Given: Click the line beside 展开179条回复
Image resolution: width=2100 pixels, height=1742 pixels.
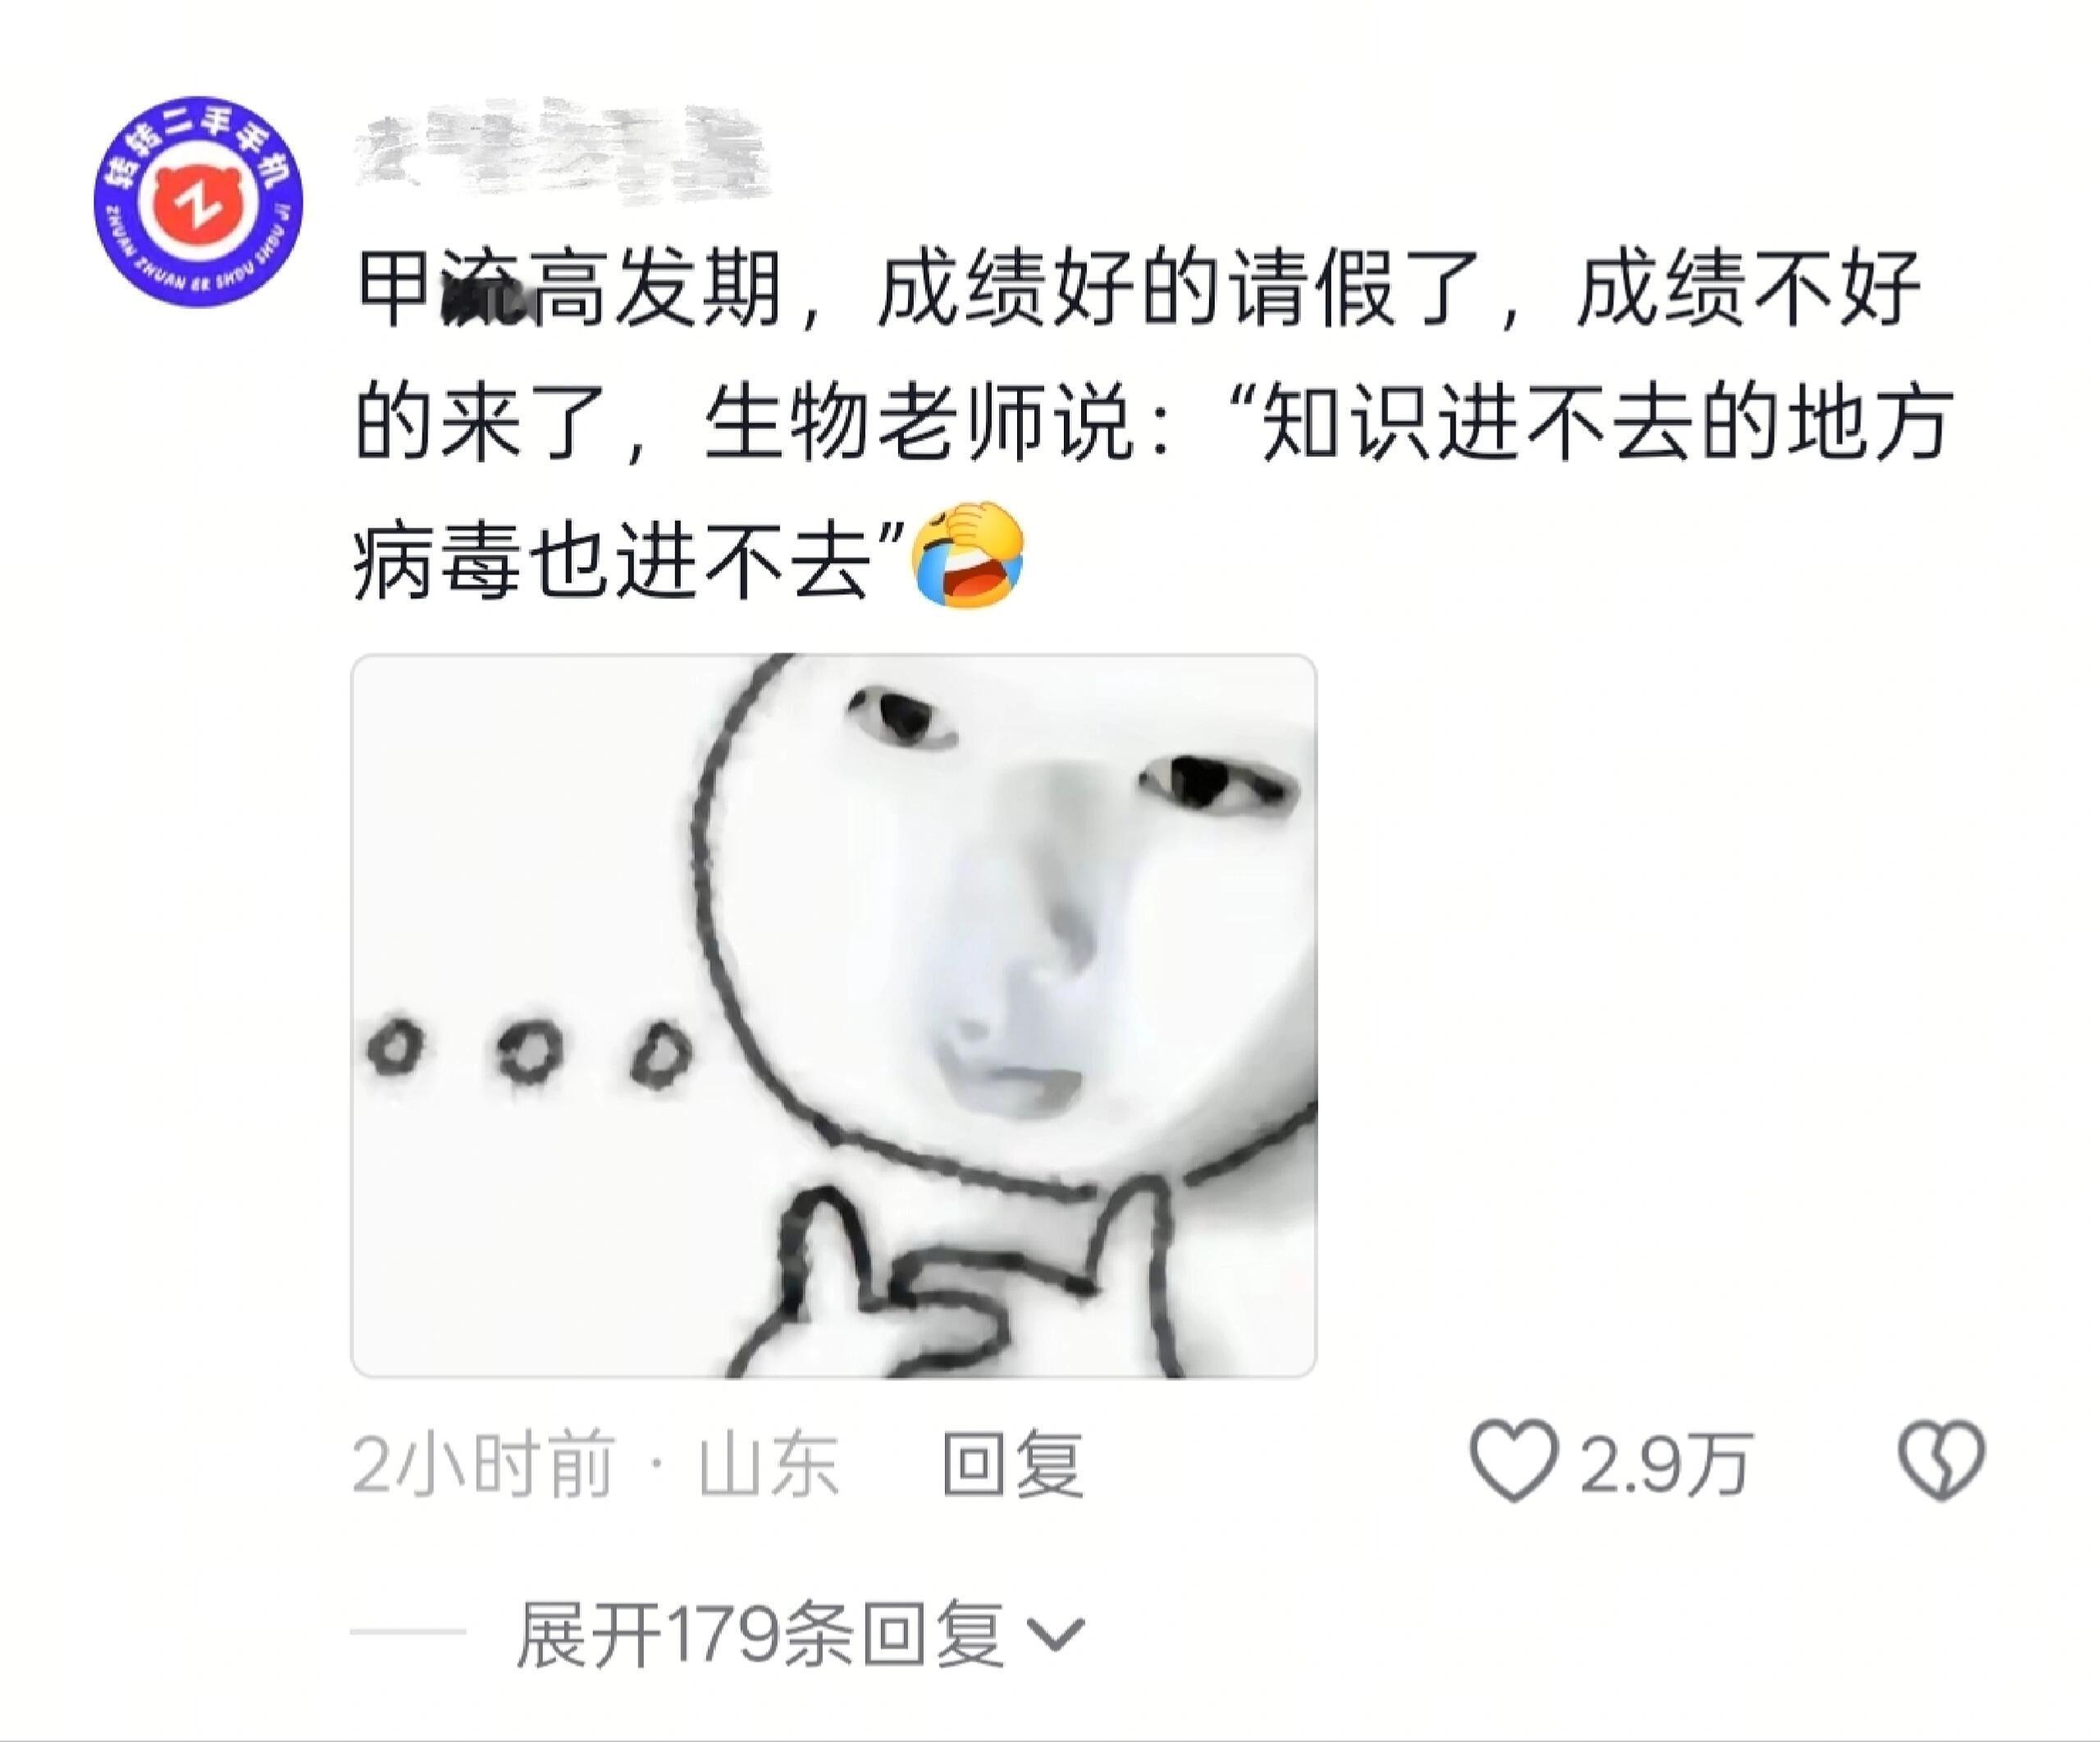Looking at the screenshot, I should (x=408, y=1633).
